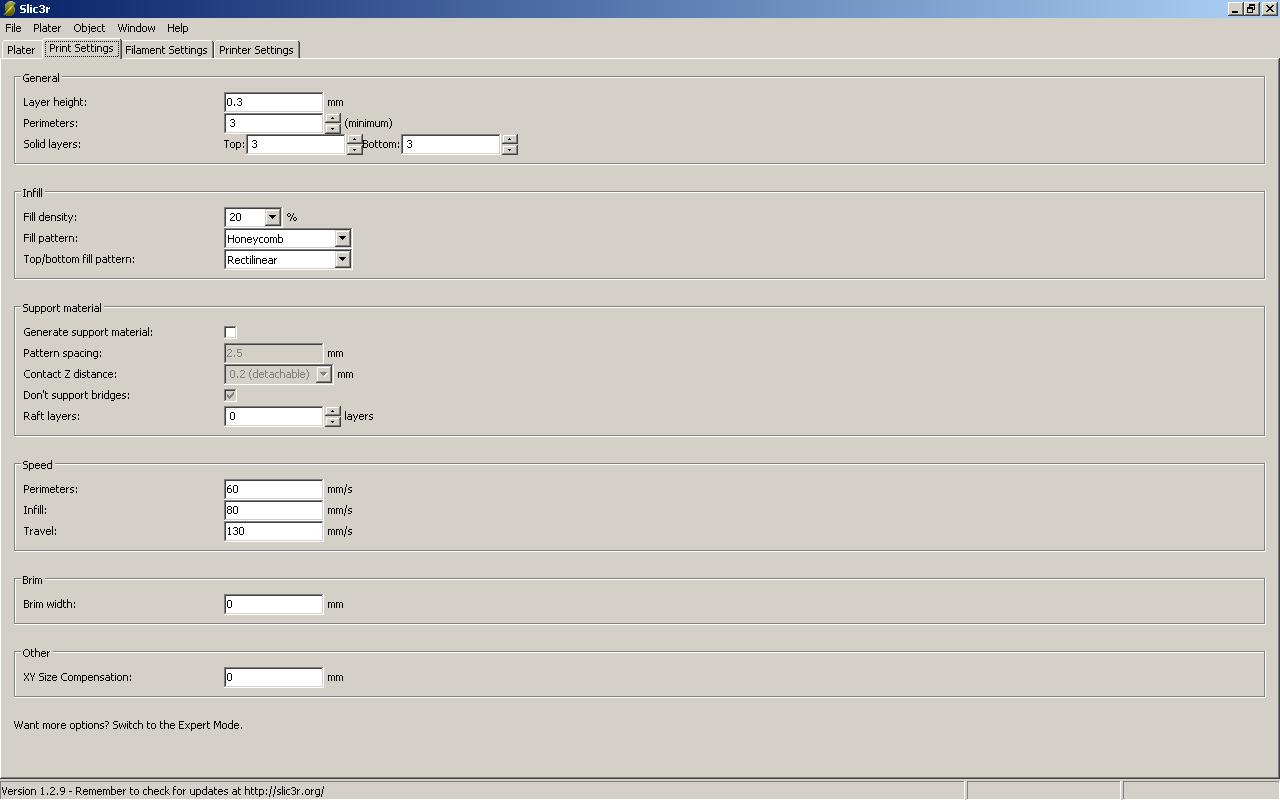Expand the Fill density dropdown arrow
This screenshot has height=800, width=1280.
pyautogui.click(x=272, y=217)
